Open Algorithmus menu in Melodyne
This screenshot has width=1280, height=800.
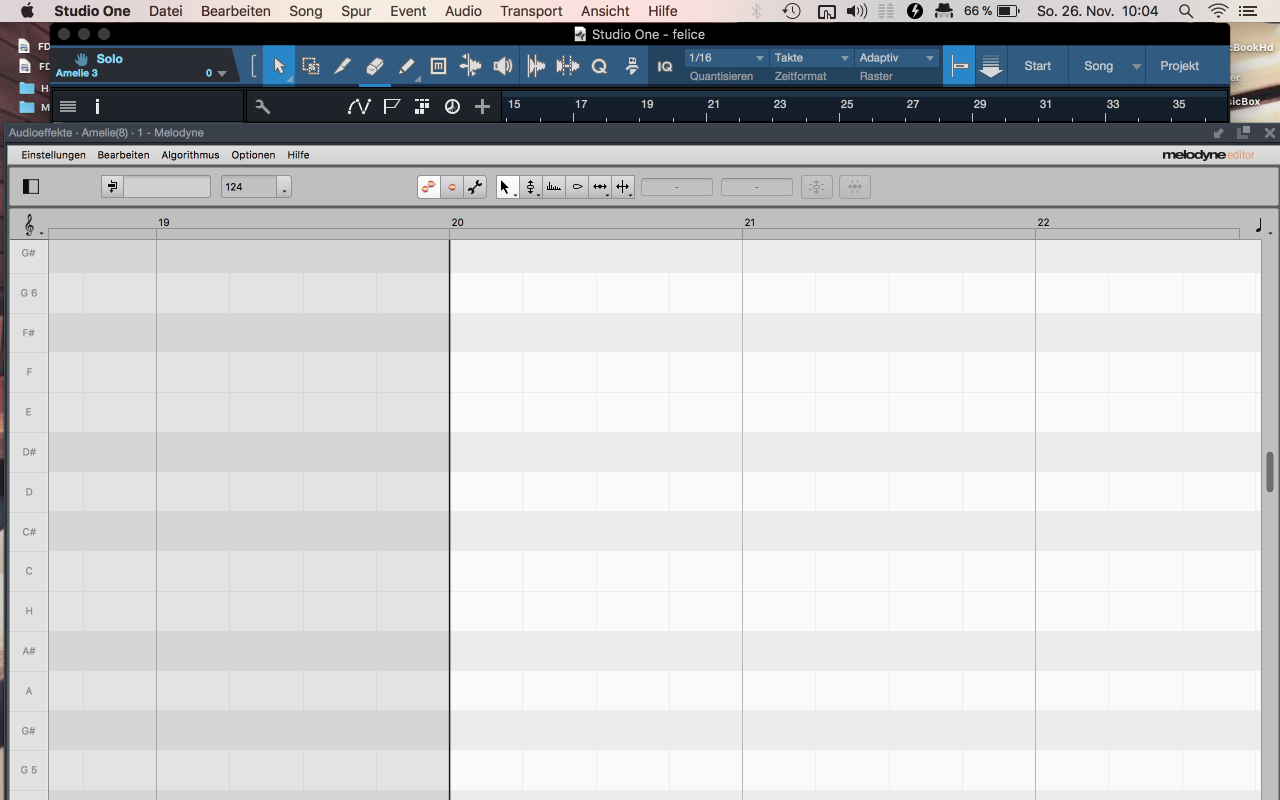tap(190, 155)
